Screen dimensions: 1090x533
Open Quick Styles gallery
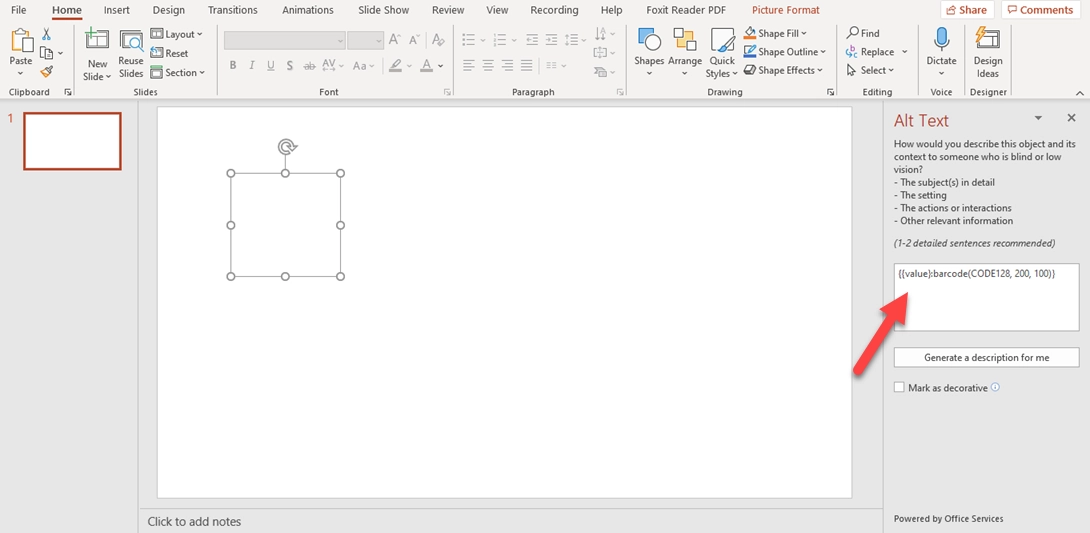722,54
